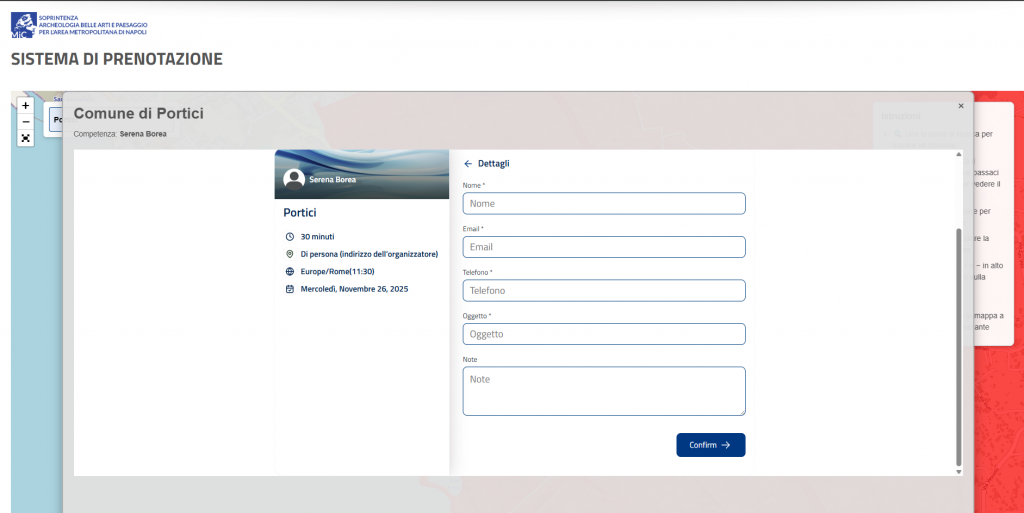Click the SISTEMA DI PRENOTAZIONE heading

pos(116,60)
